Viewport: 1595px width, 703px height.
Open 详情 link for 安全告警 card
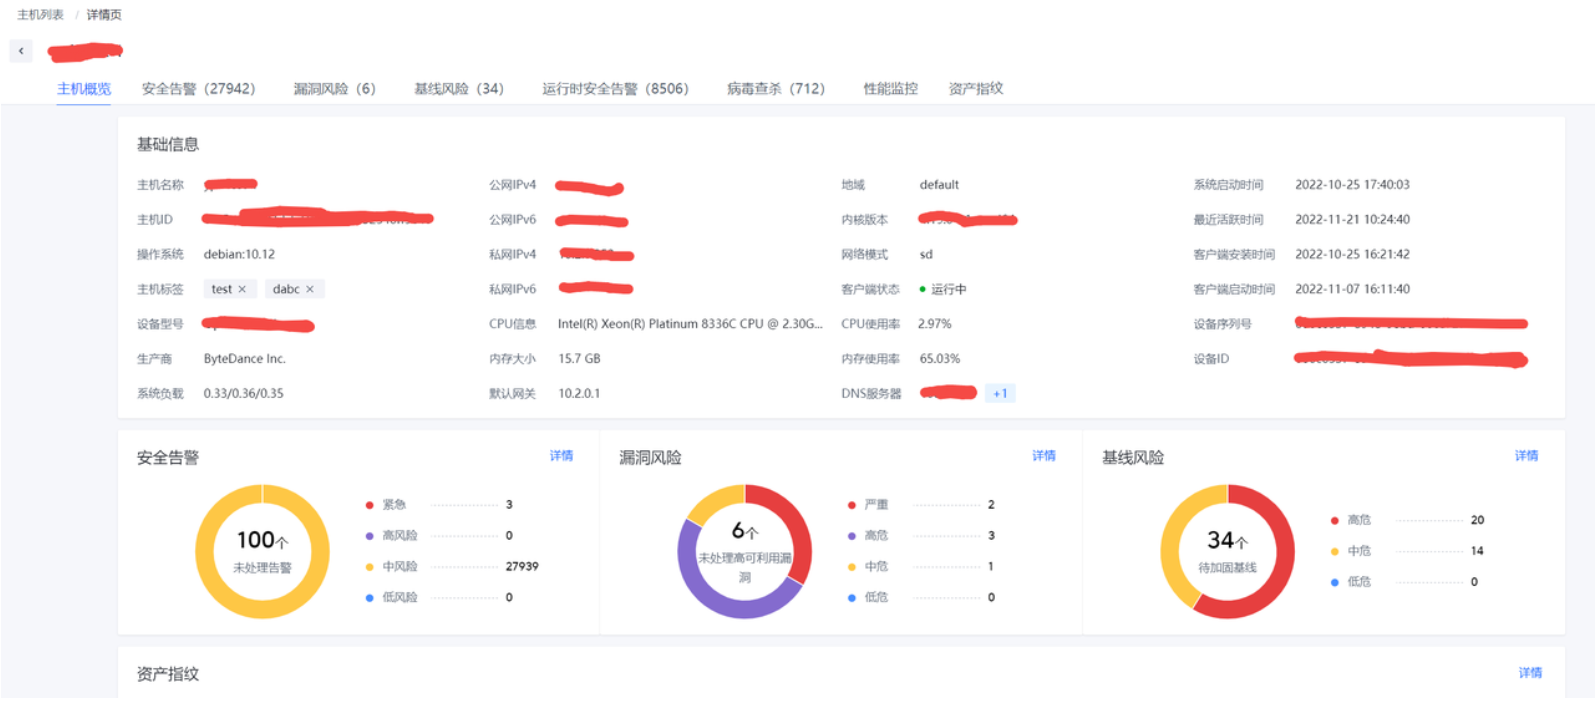click(562, 456)
